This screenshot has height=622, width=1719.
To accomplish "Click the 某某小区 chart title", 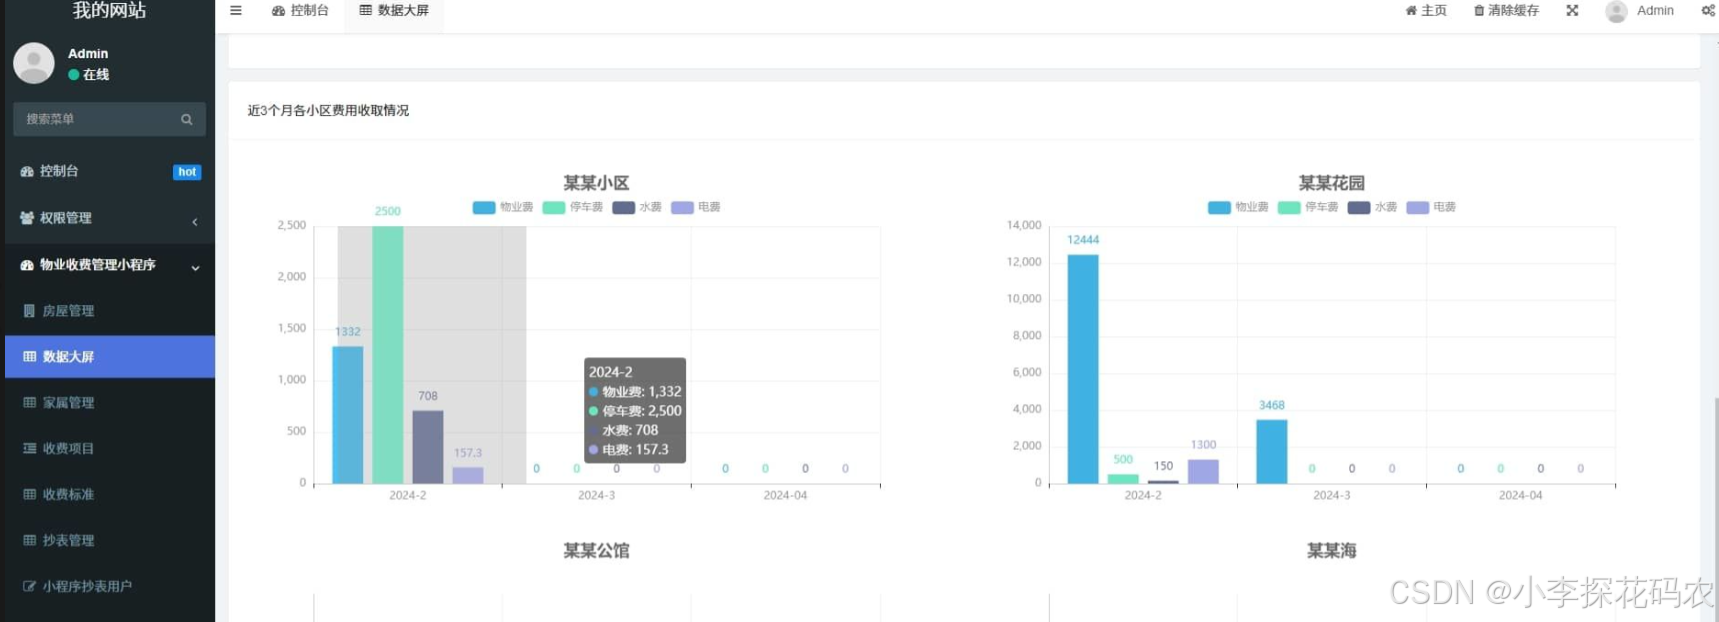I will [596, 183].
